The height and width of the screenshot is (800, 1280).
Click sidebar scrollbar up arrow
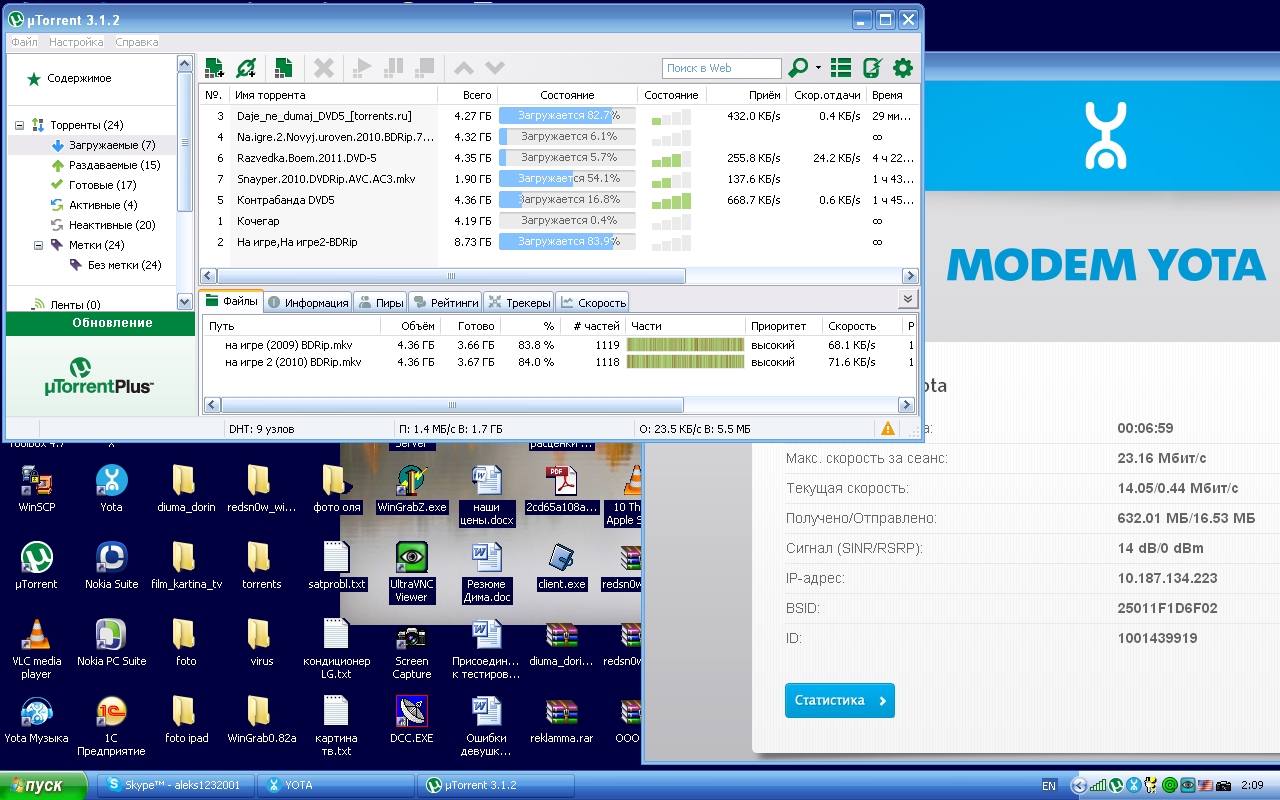pyautogui.click(x=185, y=63)
